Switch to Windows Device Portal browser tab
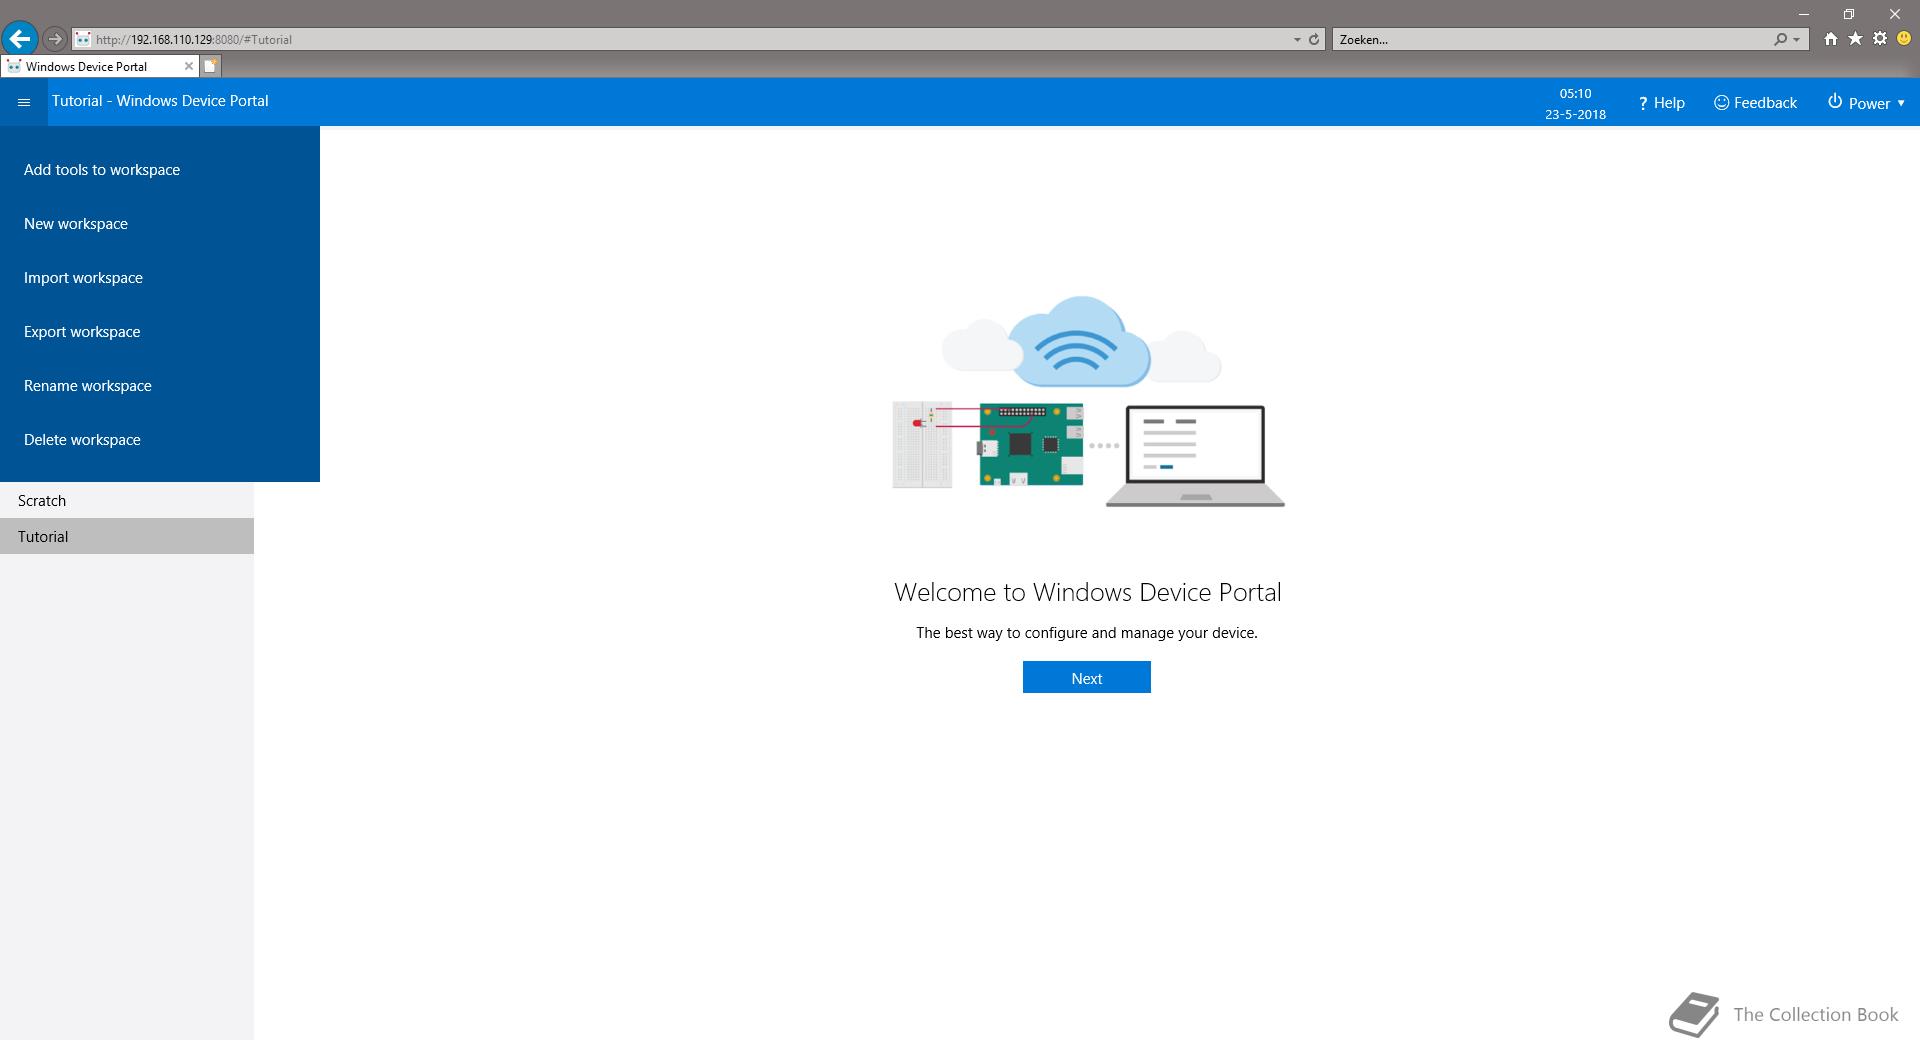 click(x=98, y=66)
